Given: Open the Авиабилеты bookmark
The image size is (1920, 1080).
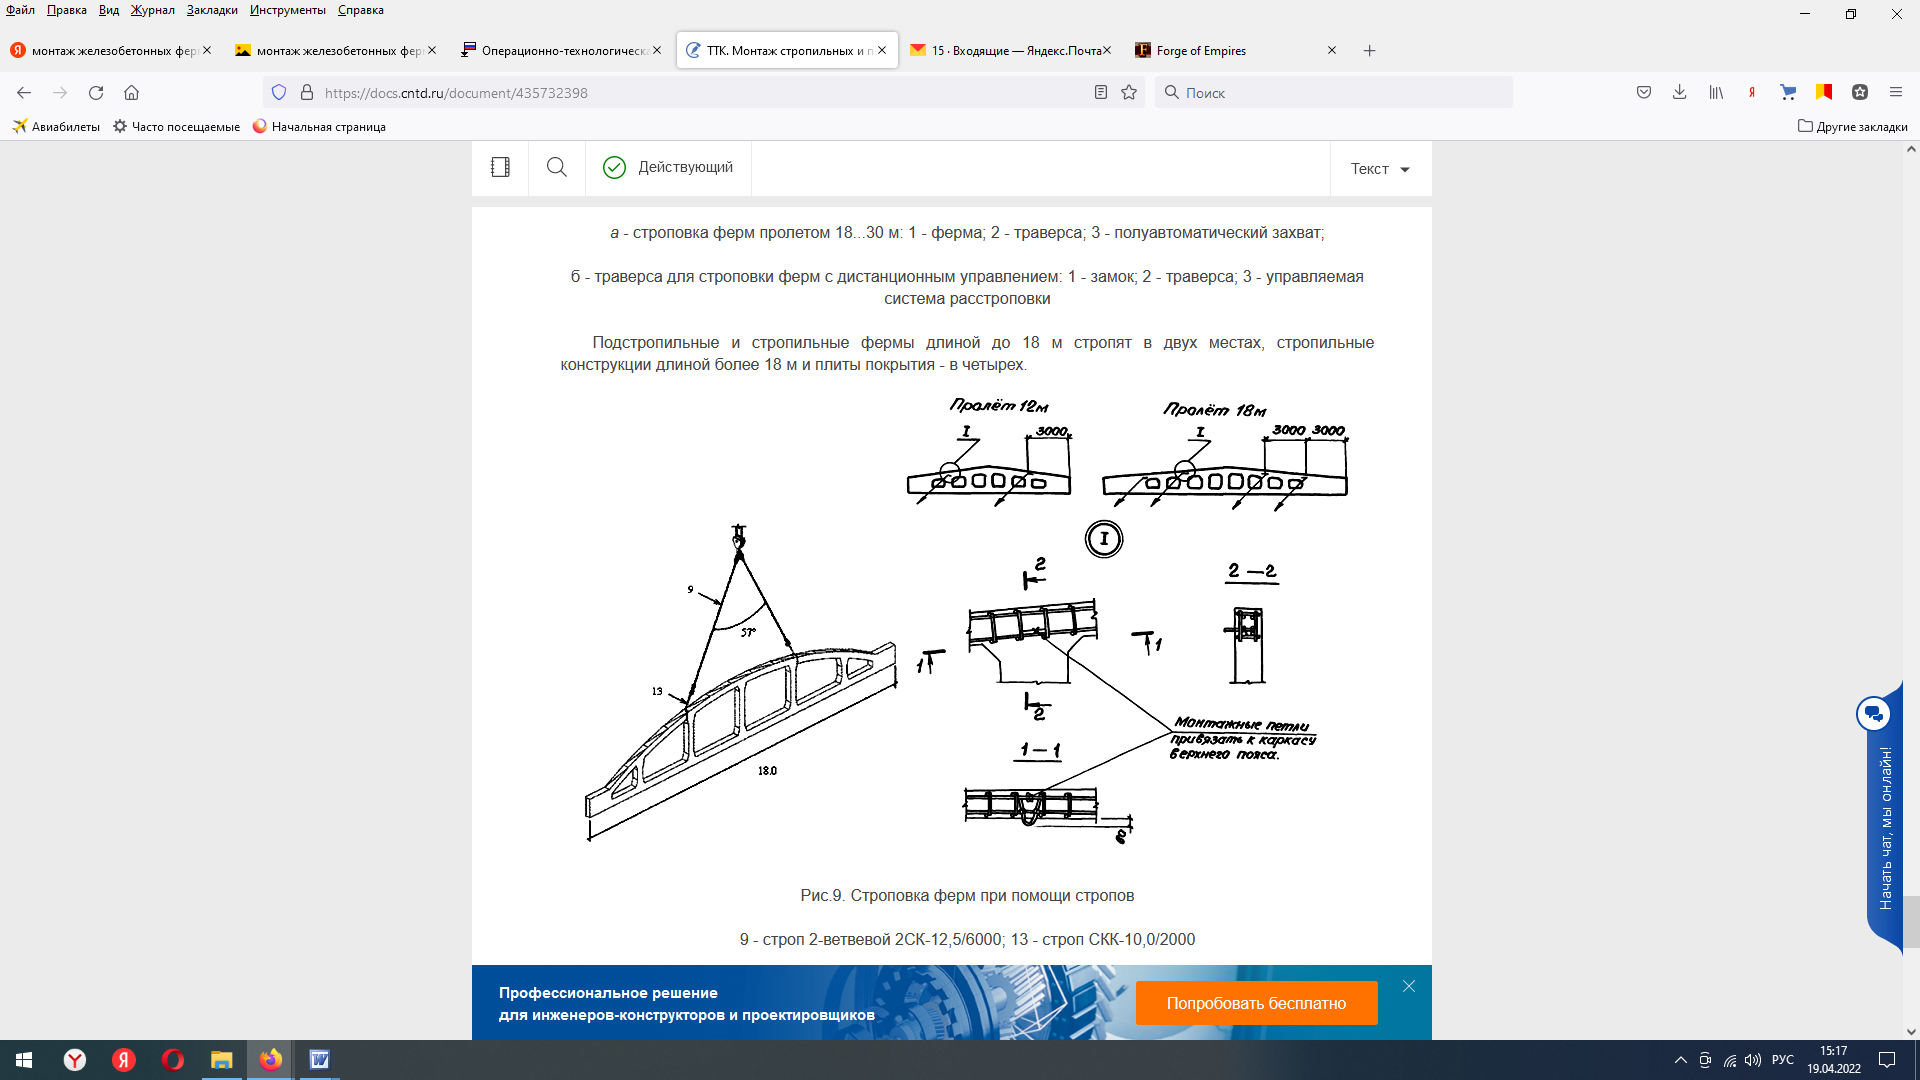Looking at the screenshot, I should click(x=56, y=127).
